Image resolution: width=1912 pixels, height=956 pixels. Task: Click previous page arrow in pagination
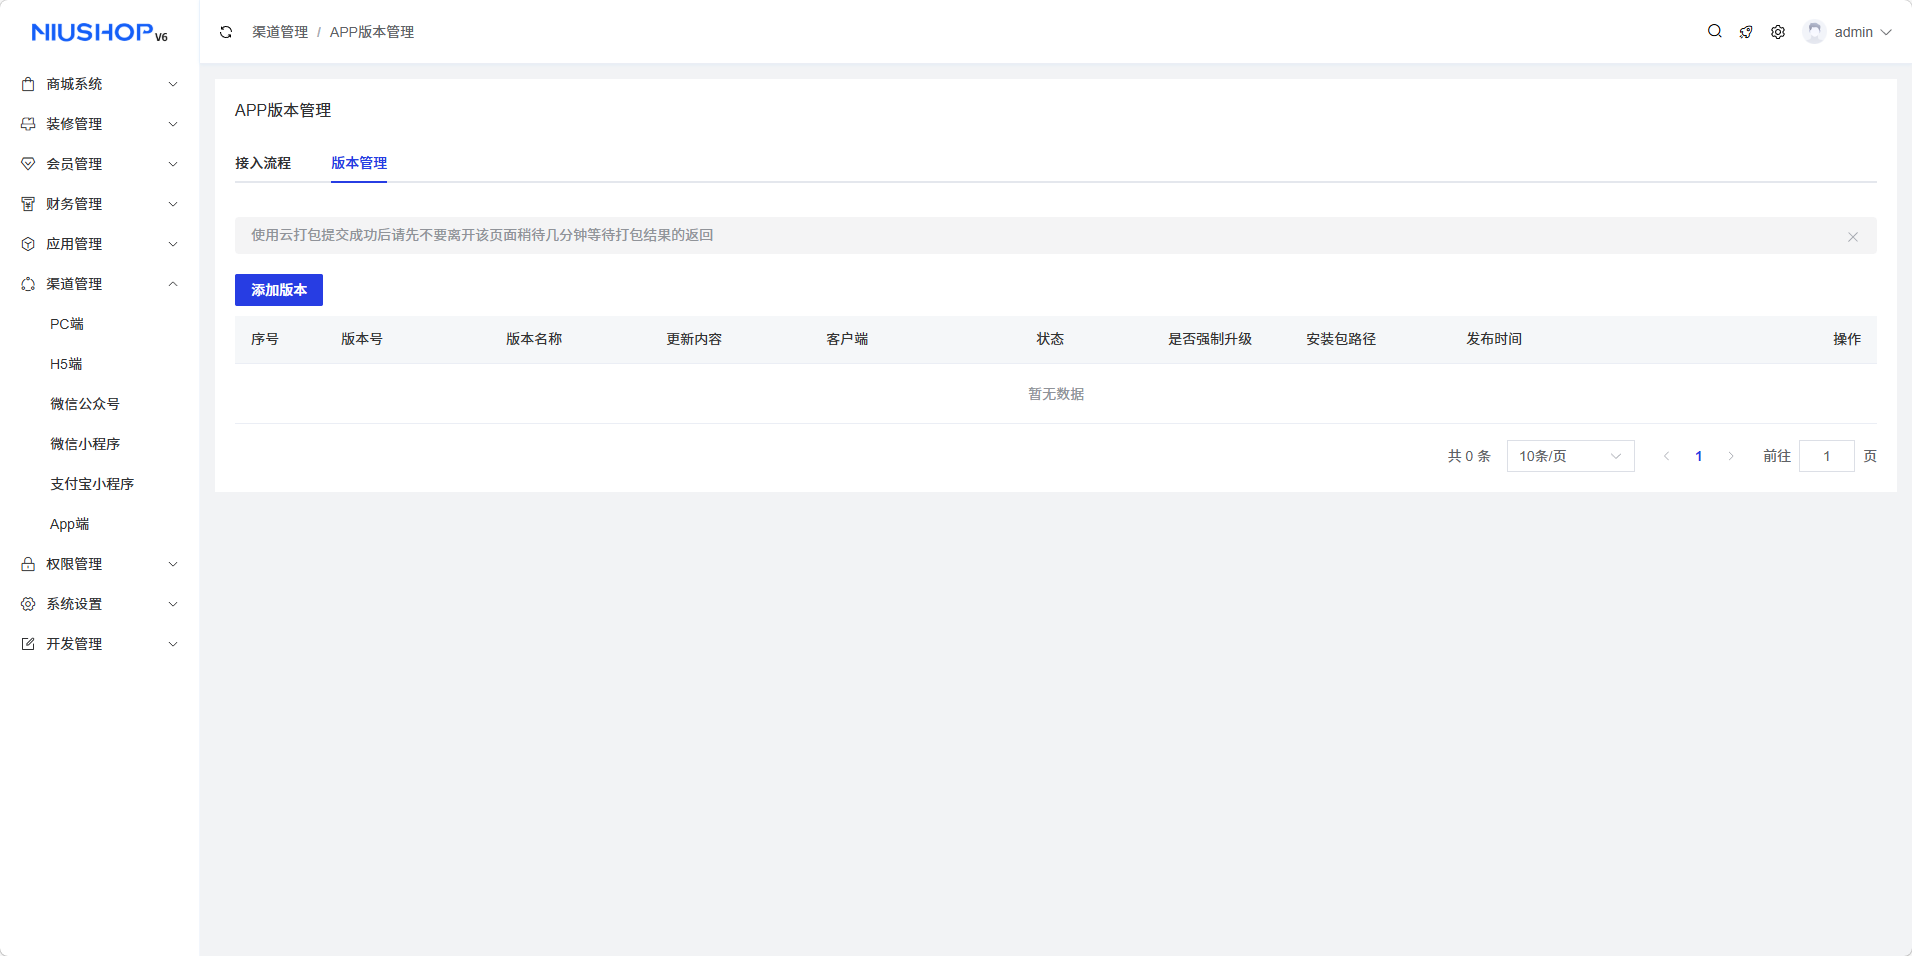click(1666, 456)
